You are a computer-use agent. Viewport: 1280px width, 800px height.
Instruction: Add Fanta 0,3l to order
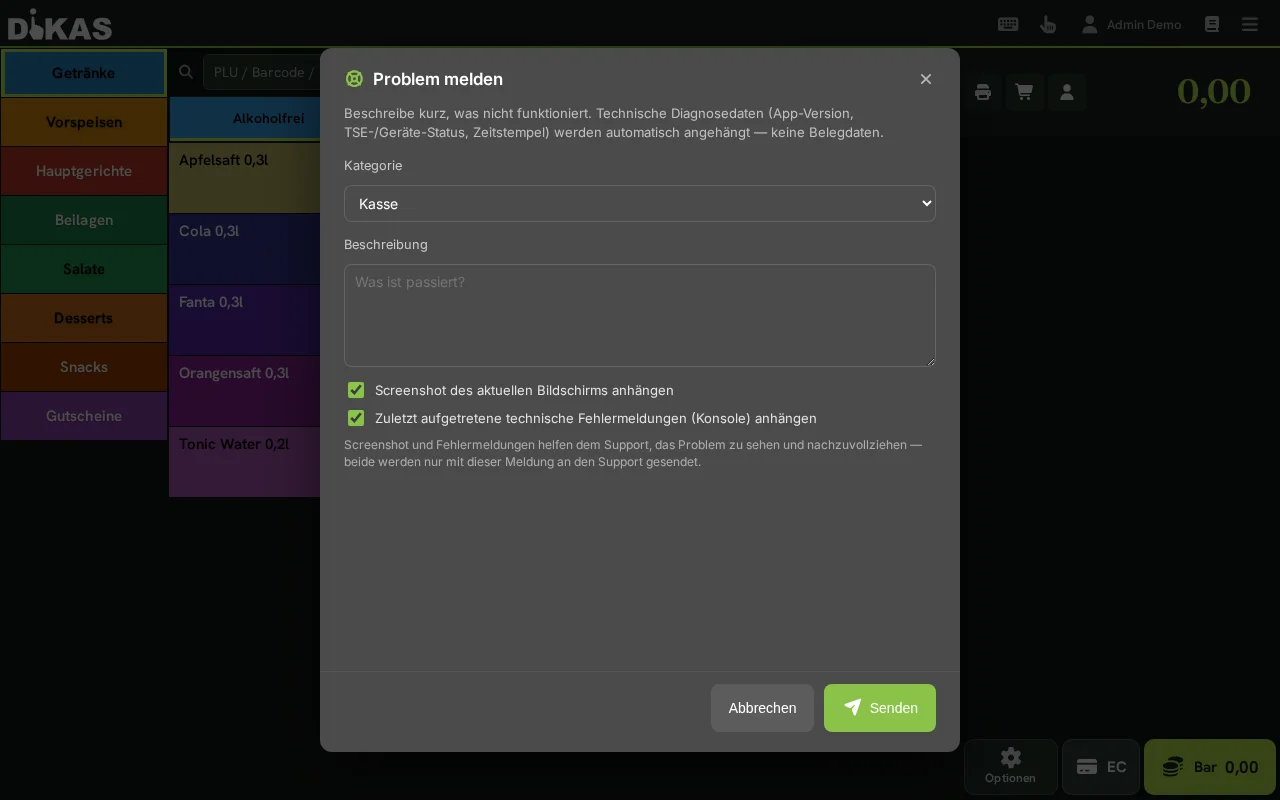(245, 319)
